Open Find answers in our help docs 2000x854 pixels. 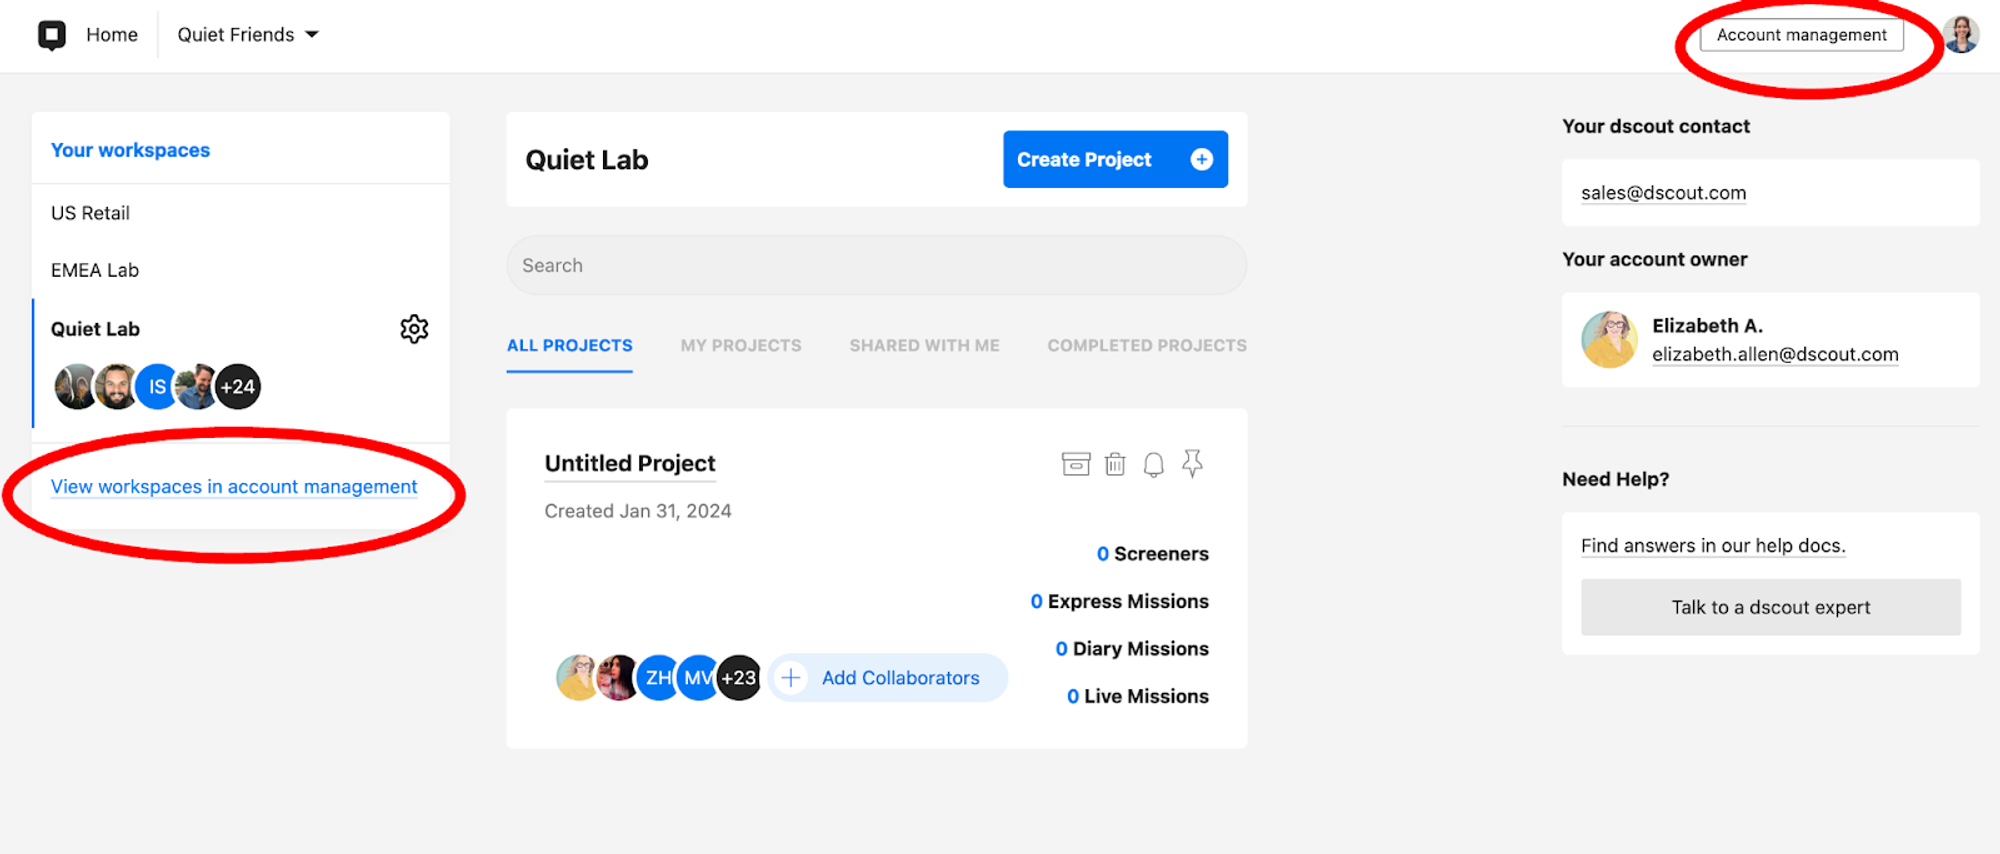pyautogui.click(x=1713, y=546)
